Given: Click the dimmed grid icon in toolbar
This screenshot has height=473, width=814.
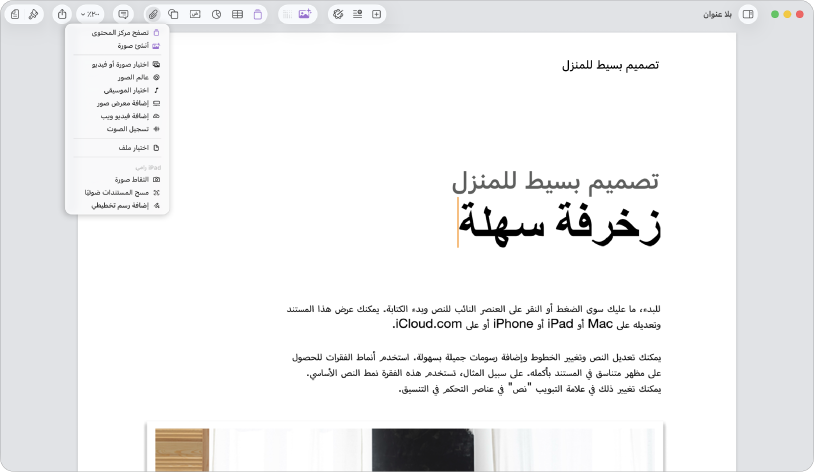Looking at the screenshot, I should [x=287, y=15].
